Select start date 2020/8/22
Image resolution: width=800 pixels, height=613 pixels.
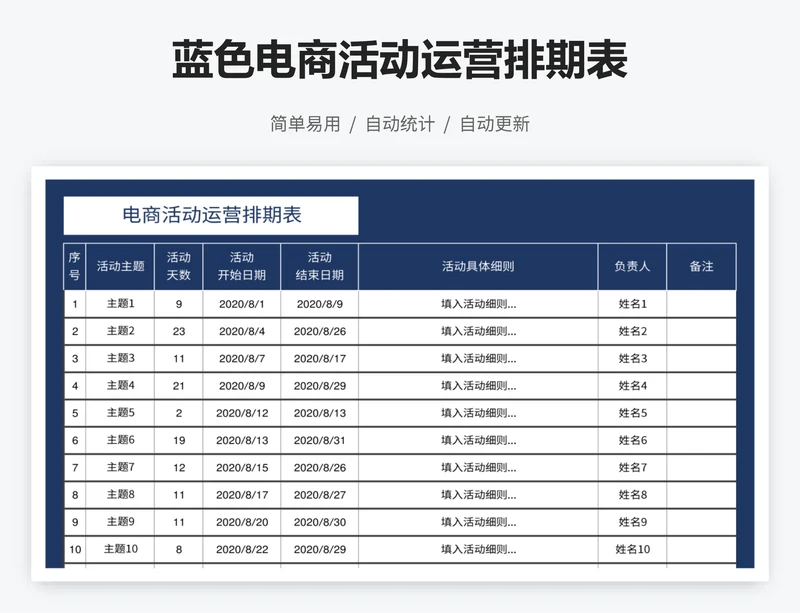(242, 550)
